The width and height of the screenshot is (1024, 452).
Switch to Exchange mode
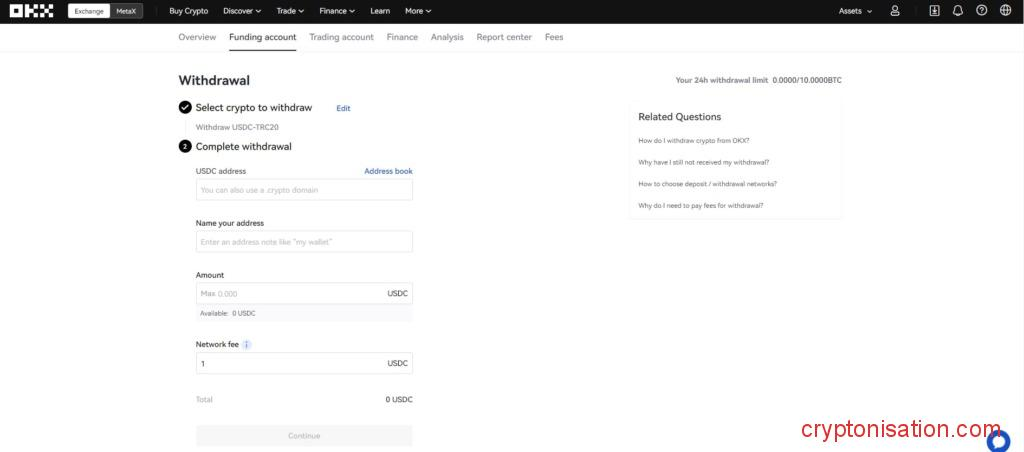coord(89,11)
